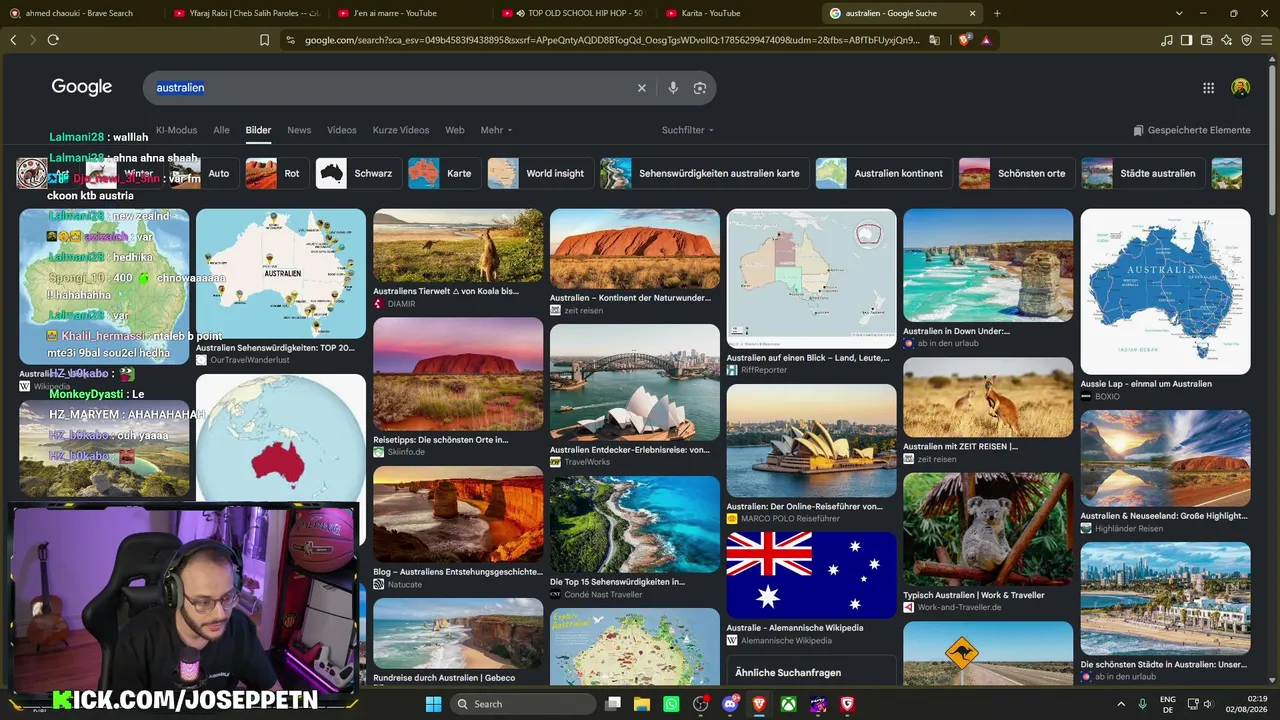This screenshot has height=720, width=1280.
Task: Select the Web tab
Action: point(455,130)
